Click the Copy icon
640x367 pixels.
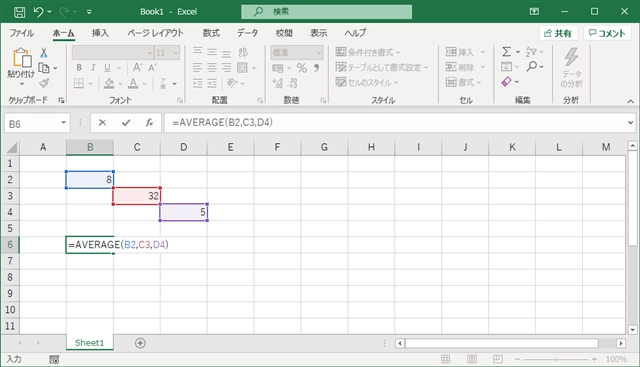[x=44, y=68]
